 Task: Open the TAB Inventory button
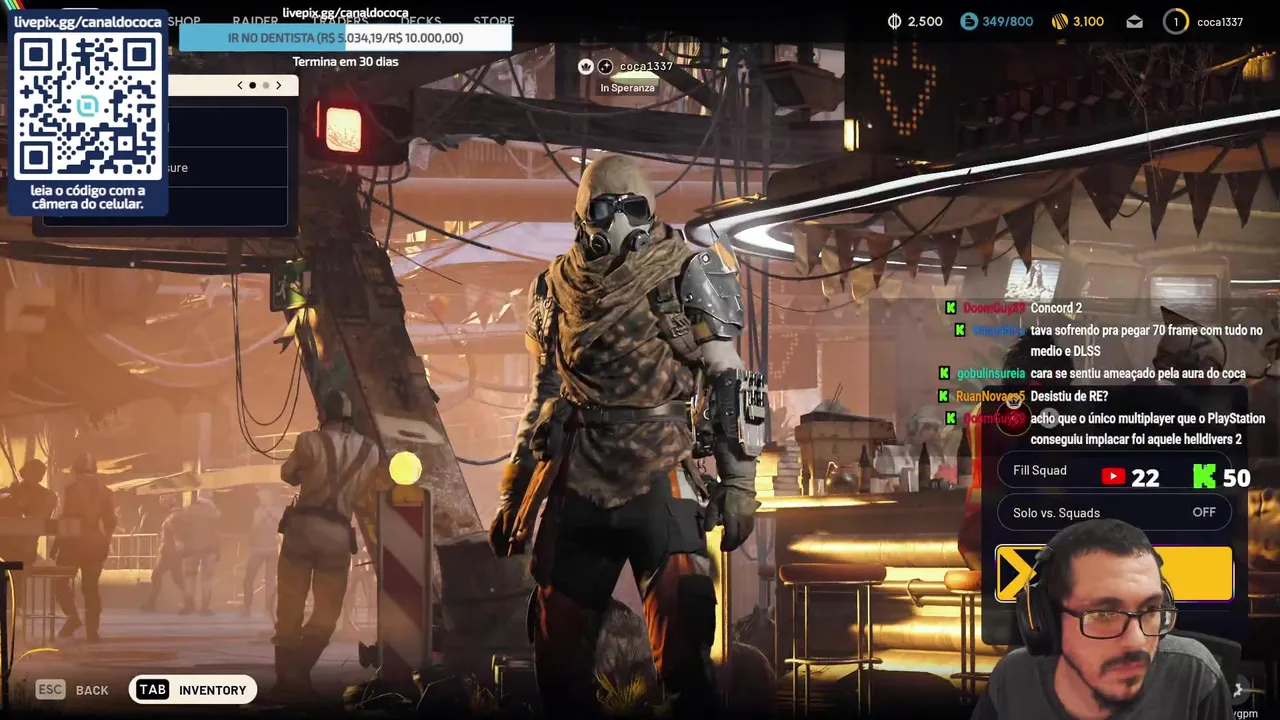pyautogui.click(x=193, y=690)
